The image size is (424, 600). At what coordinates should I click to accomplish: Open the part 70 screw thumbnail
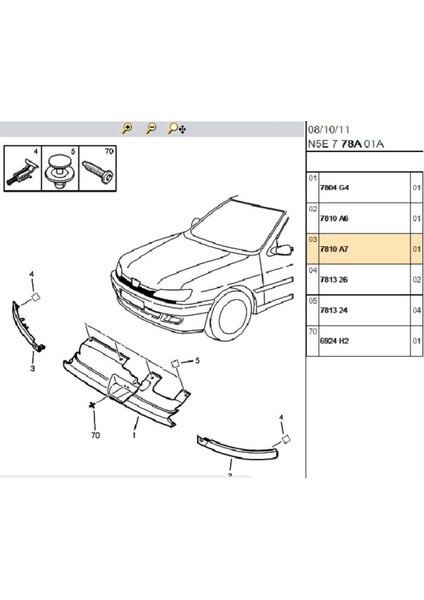click(97, 168)
